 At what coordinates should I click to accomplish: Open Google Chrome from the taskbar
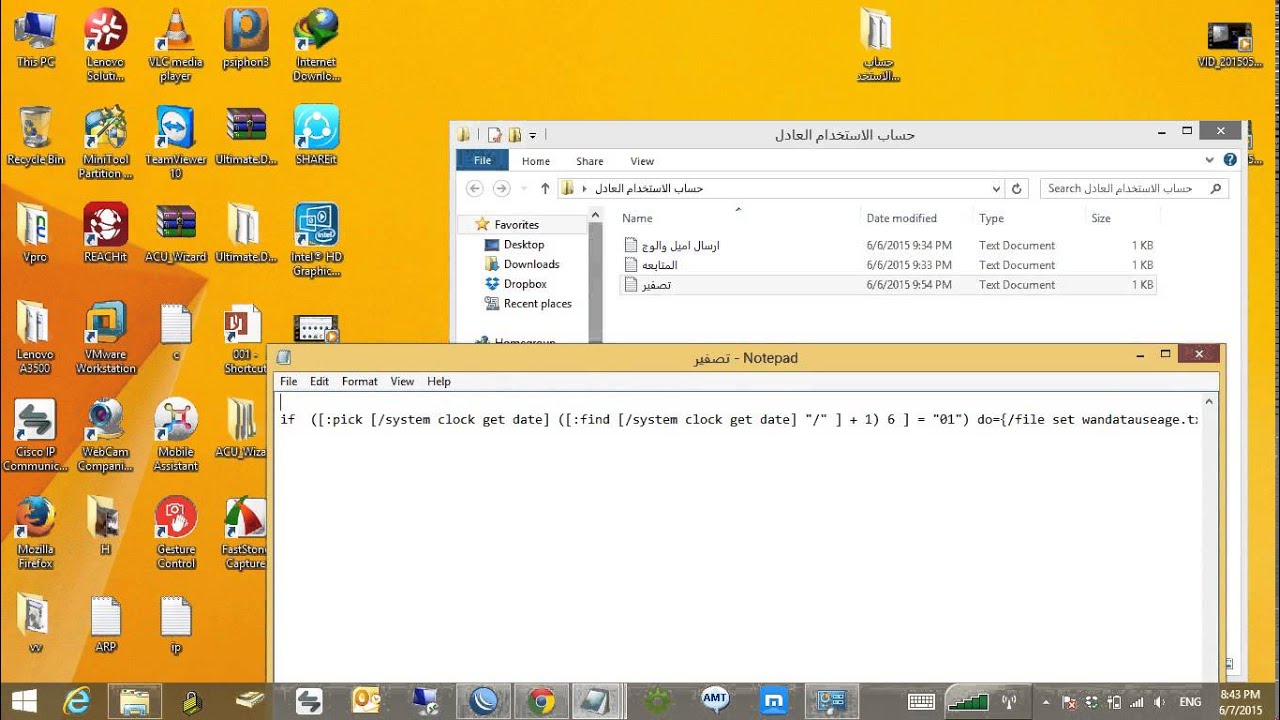541,701
